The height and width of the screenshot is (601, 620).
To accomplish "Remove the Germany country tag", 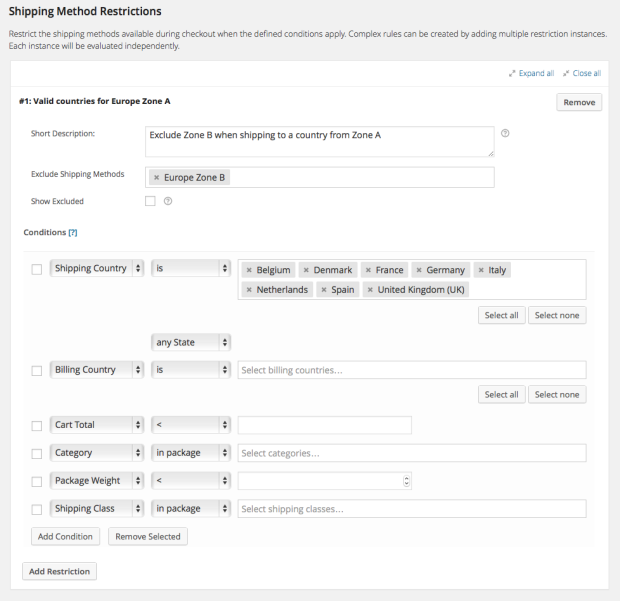I will (x=418, y=270).
